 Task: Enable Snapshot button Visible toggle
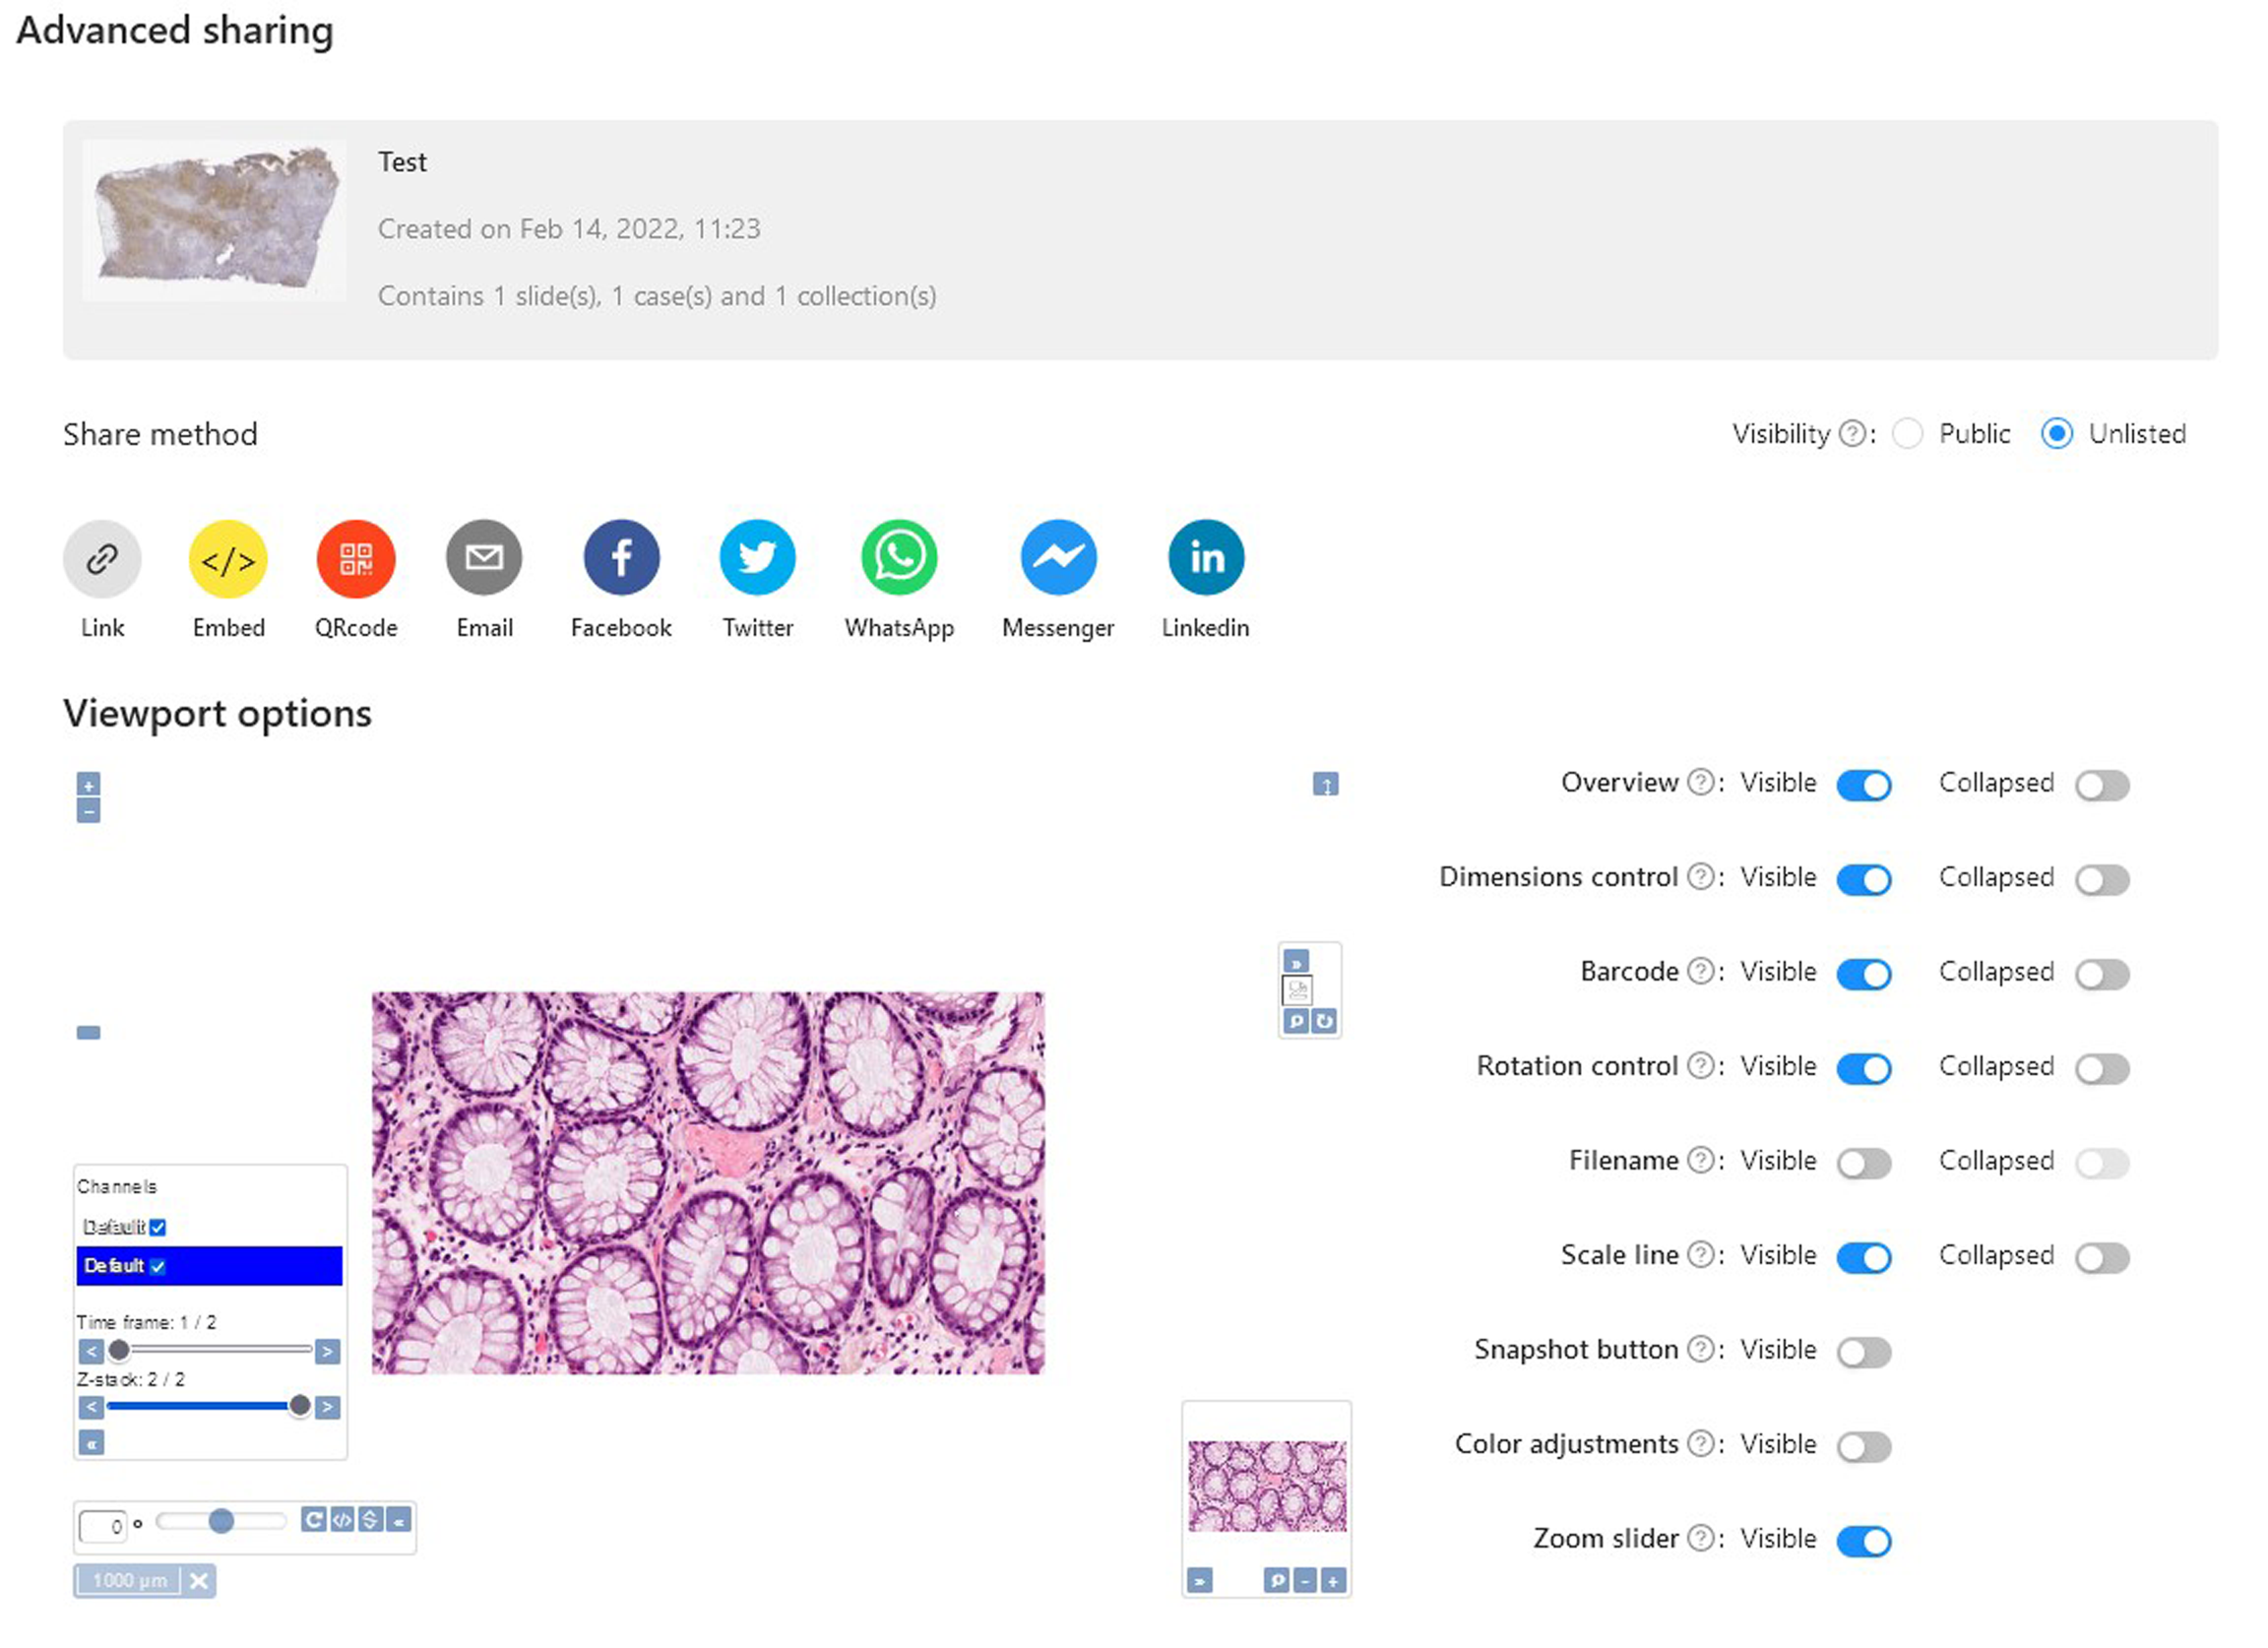(x=1863, y=1352)
